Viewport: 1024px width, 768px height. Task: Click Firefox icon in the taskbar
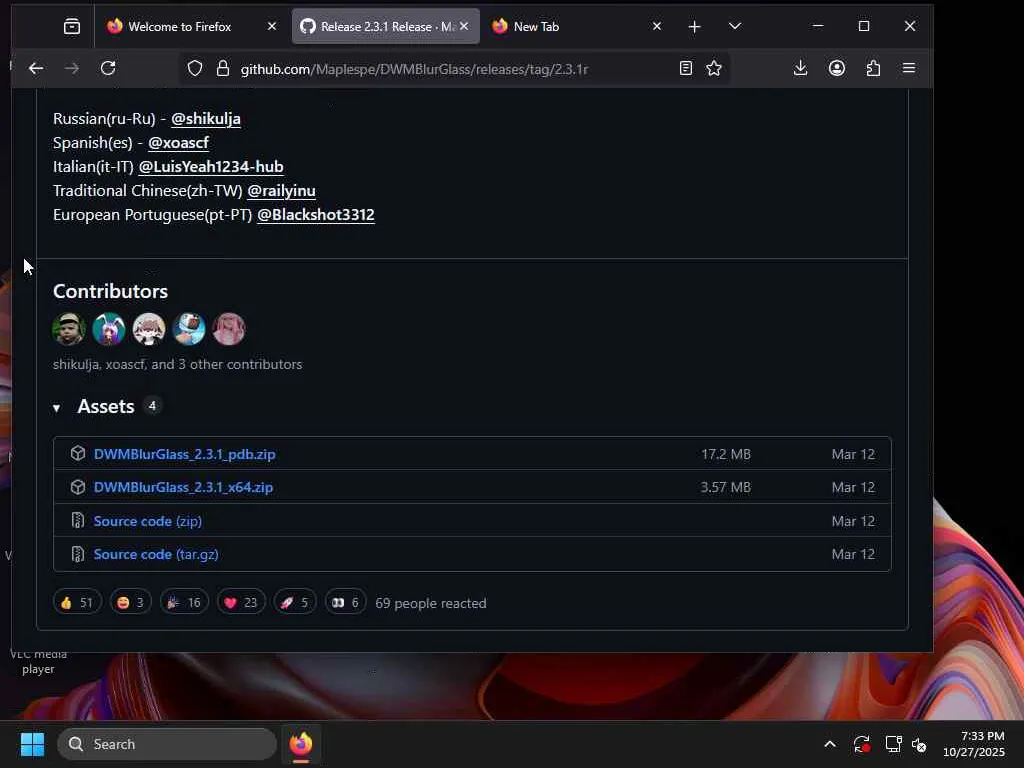(300, 744)
